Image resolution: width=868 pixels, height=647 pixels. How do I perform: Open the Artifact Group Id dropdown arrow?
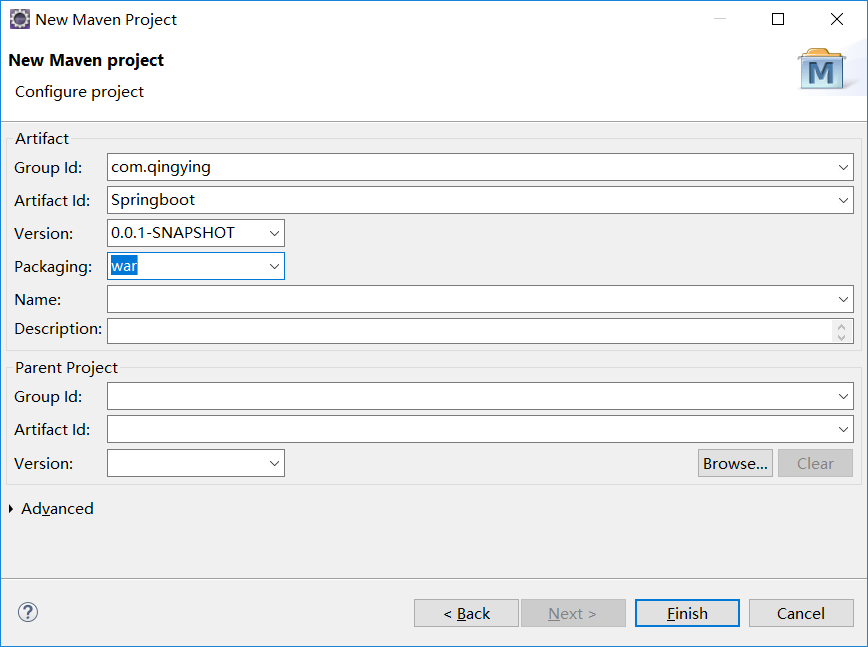(x=843, y=167)
